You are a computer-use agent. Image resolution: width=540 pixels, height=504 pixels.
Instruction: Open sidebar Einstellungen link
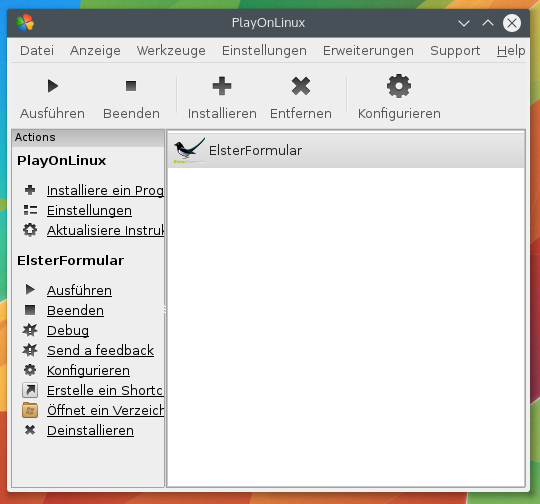click(89, 210)
